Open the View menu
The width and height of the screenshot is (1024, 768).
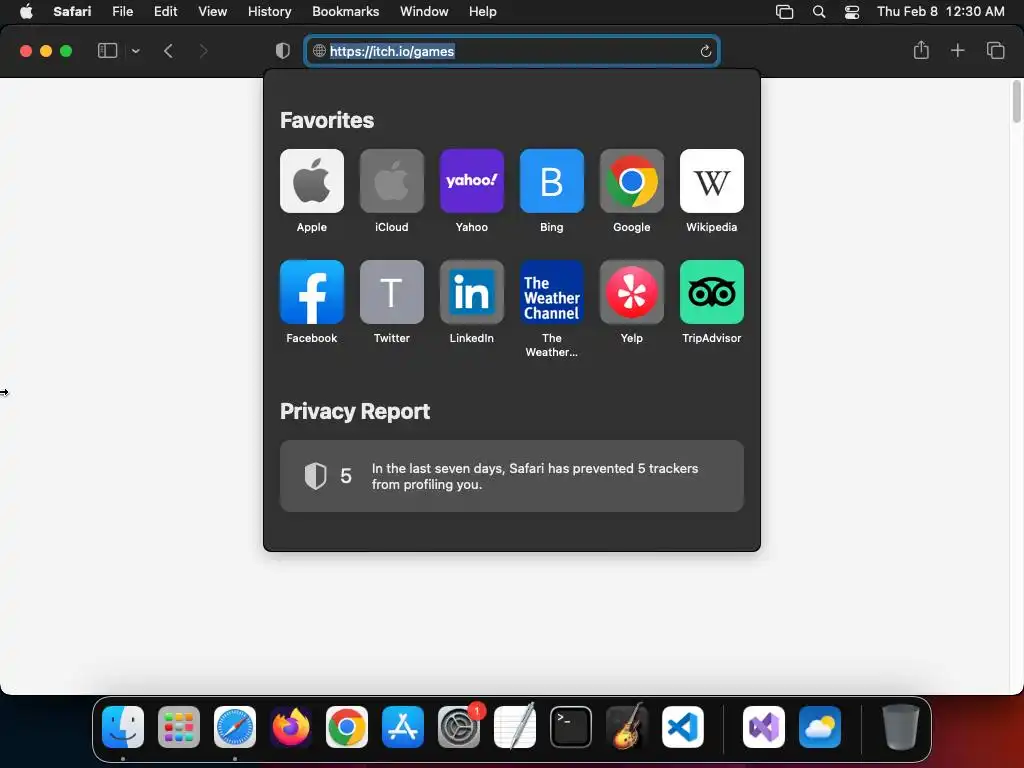click(x=212, y=12)
